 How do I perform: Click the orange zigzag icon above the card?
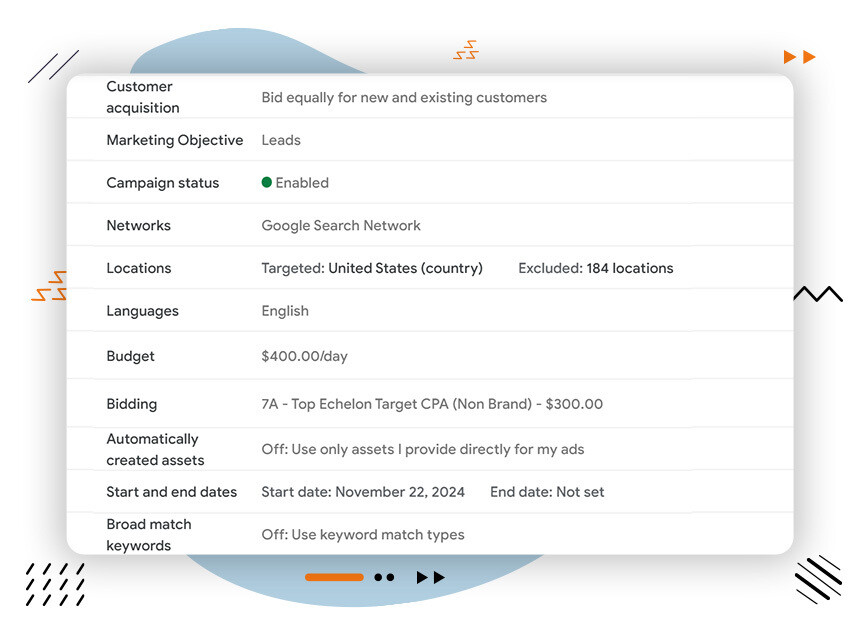click(465, 51)
